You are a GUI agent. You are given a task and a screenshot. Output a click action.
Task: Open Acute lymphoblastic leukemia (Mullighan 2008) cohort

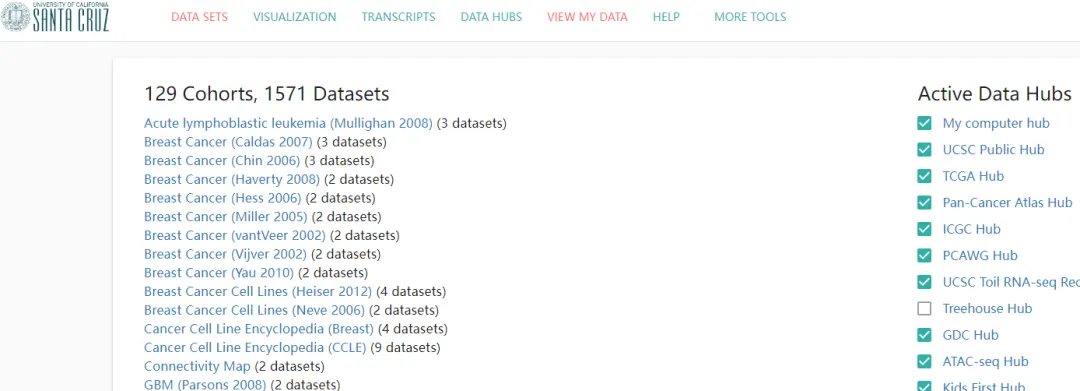(x=288, y=123)
